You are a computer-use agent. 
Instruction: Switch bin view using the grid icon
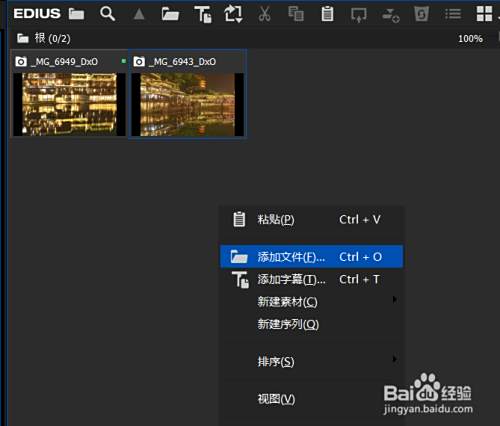point(484,14)
